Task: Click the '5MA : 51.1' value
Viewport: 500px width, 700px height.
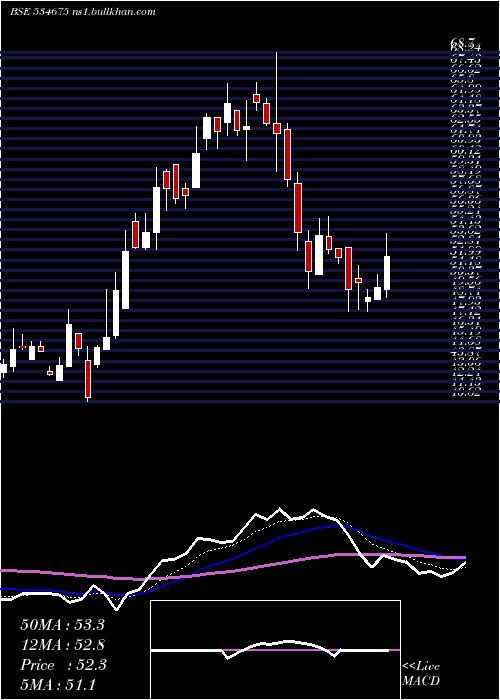Action: [58, 684]
